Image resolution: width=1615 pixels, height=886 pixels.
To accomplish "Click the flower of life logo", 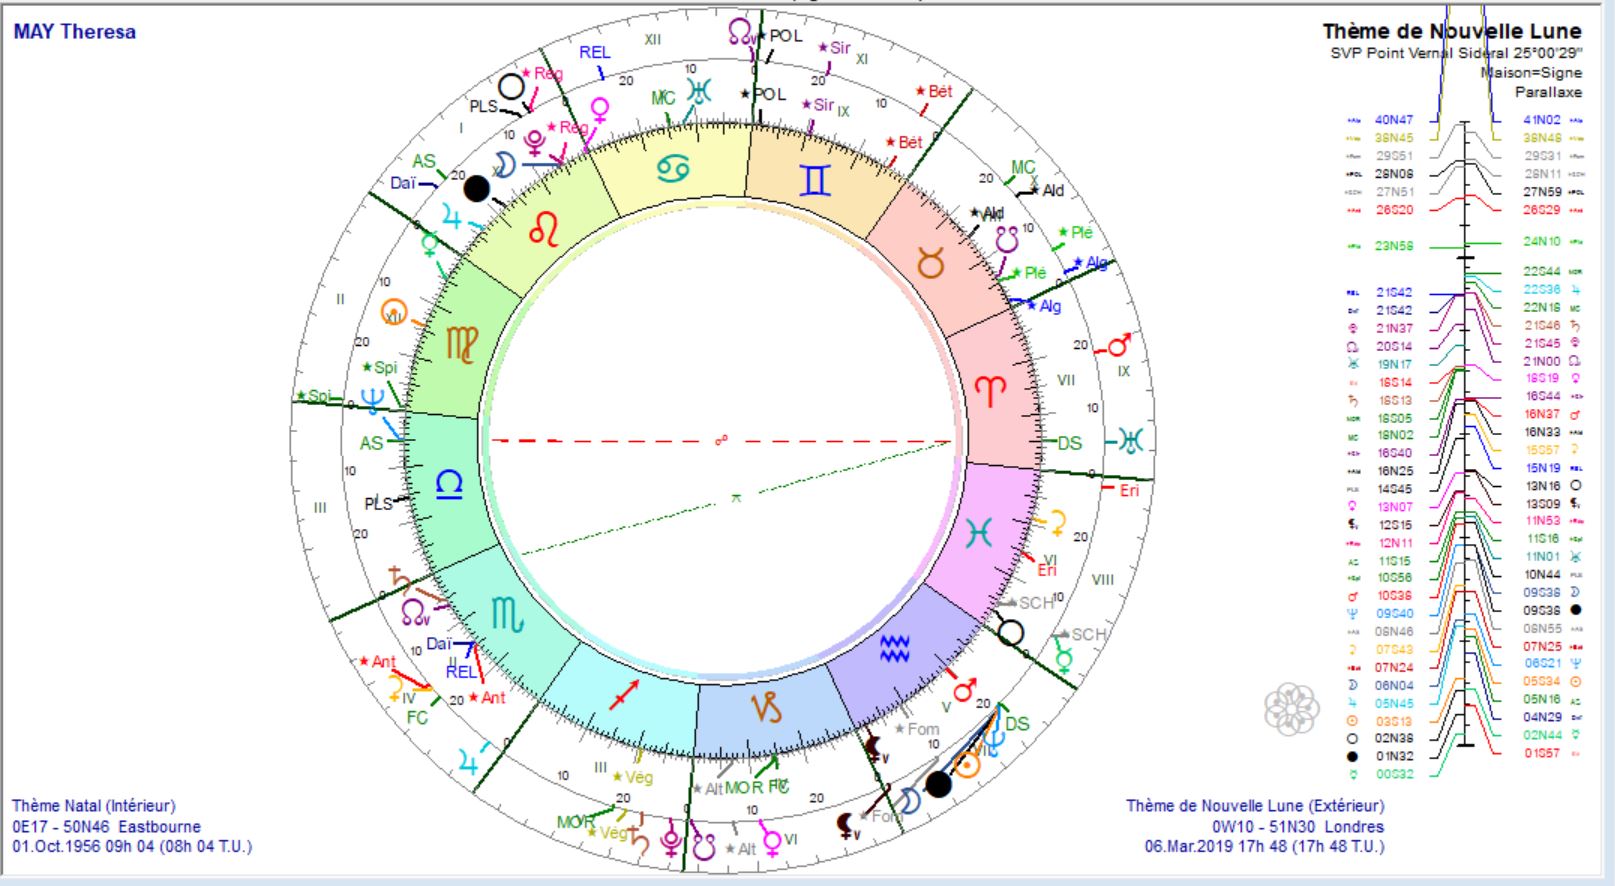I will tap(1291, 709).
